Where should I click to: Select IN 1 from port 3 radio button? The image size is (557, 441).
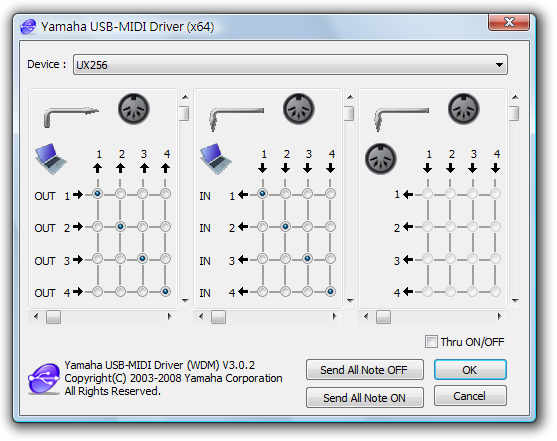pyautogui.click(x=308, y=194)
